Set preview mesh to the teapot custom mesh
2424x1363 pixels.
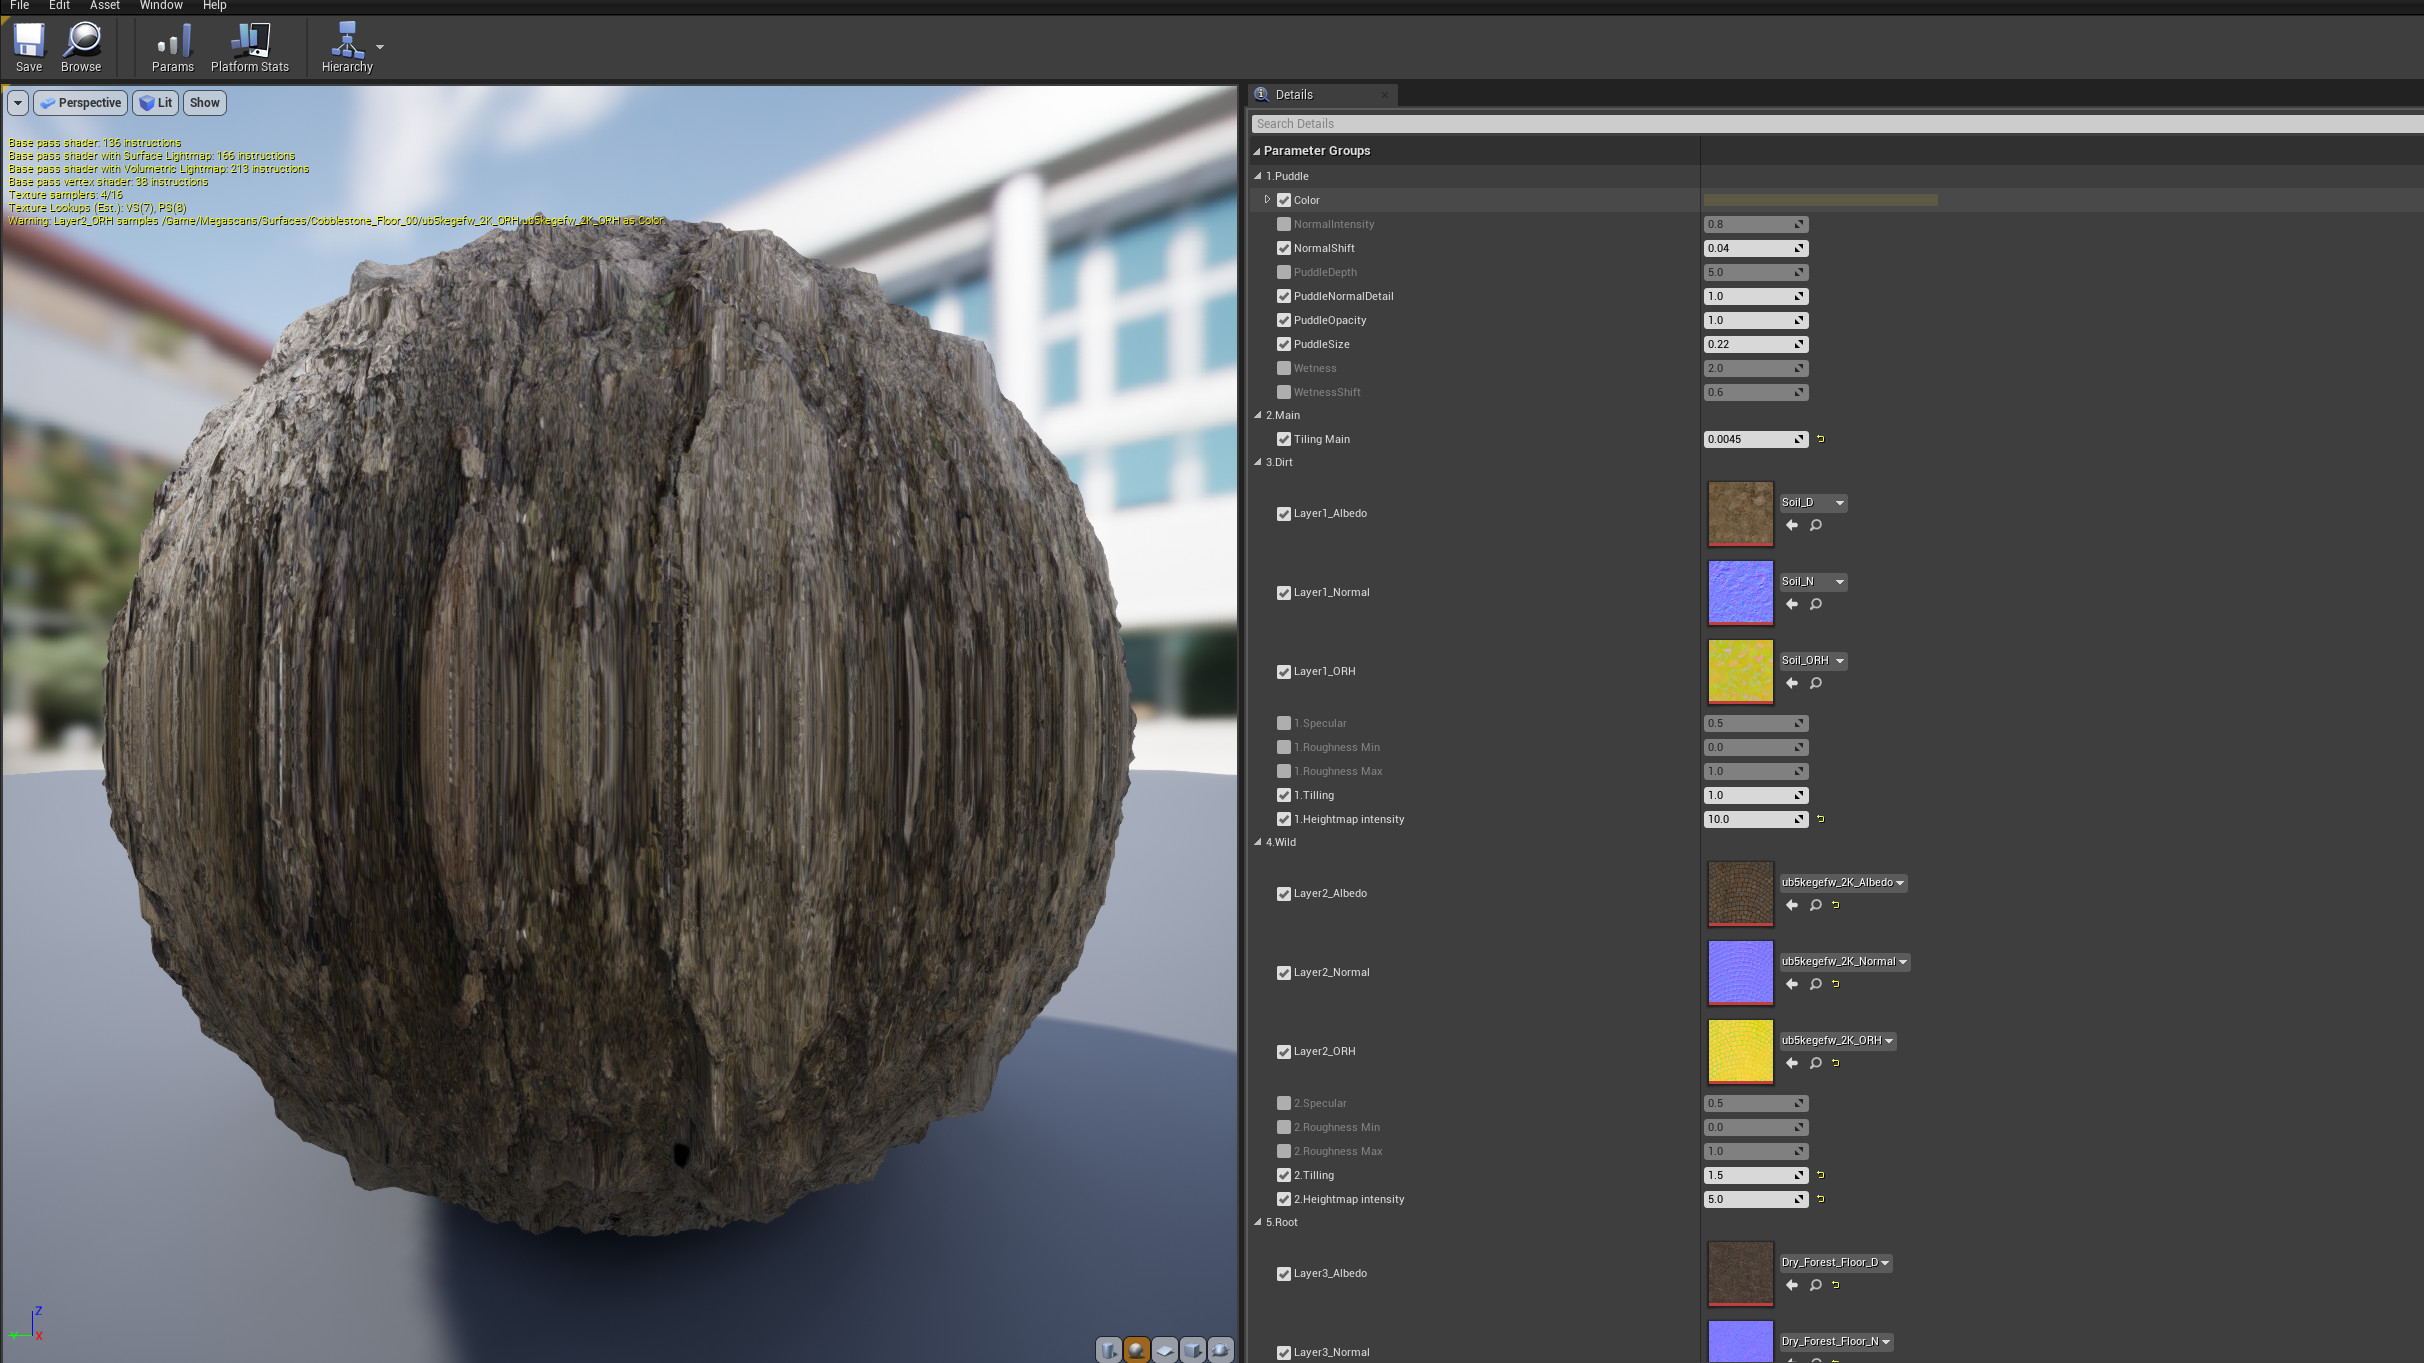[x=1221, y=1350]
